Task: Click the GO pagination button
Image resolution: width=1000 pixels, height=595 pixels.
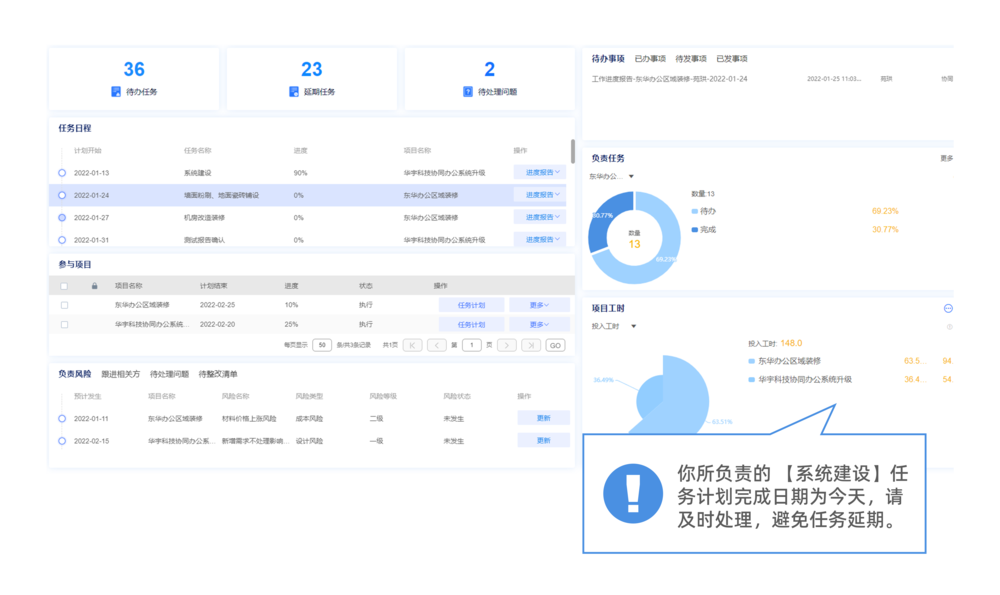Action: (x=555, y=345)
